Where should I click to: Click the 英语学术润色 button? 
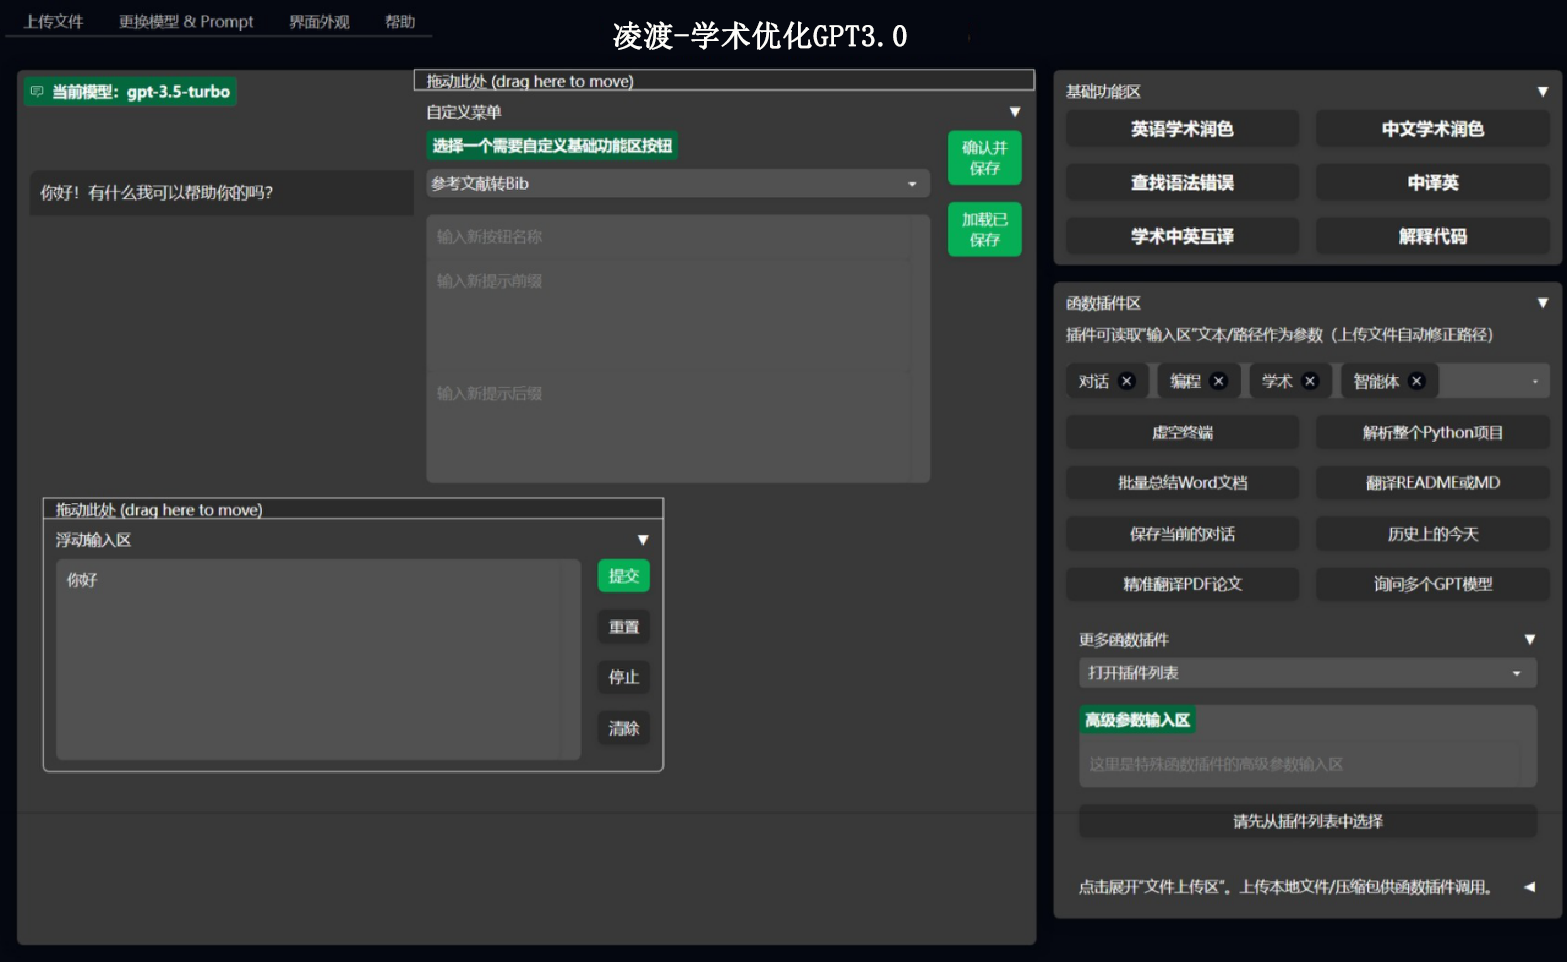coord(1182,129)
